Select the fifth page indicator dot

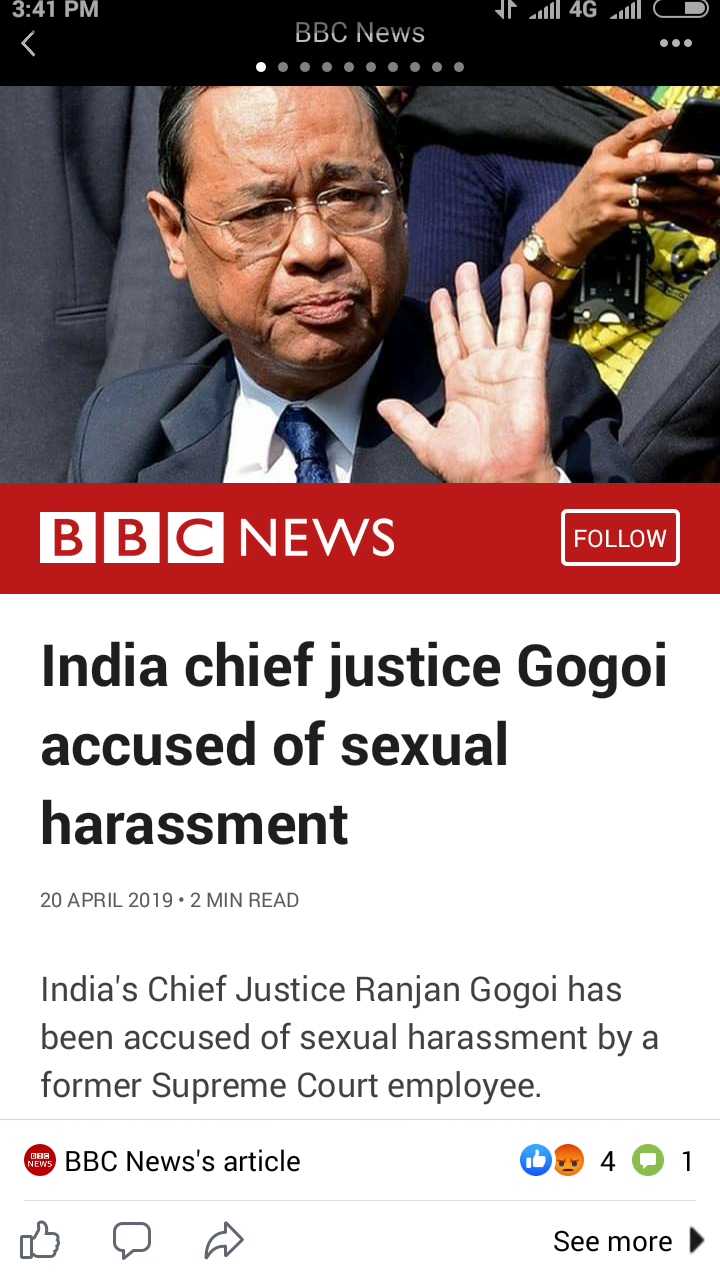tap(349, 67)
